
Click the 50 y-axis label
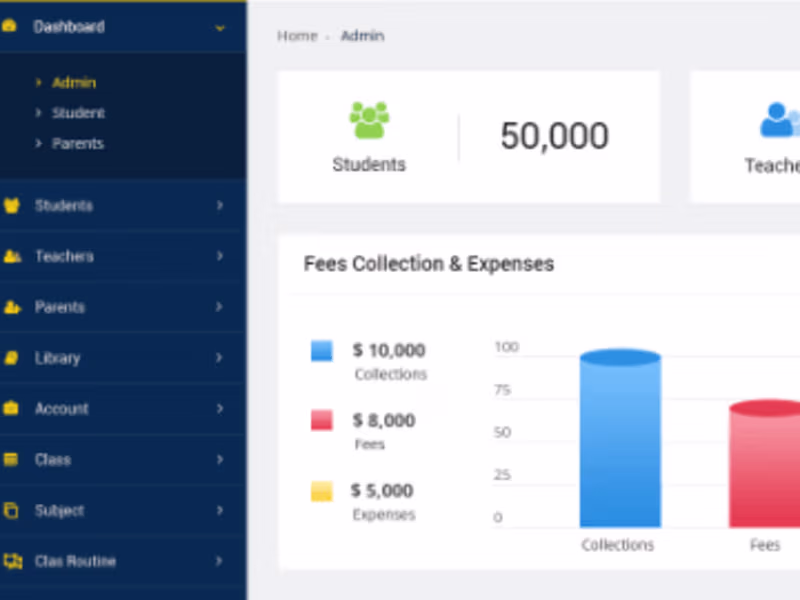click(503, 433)
